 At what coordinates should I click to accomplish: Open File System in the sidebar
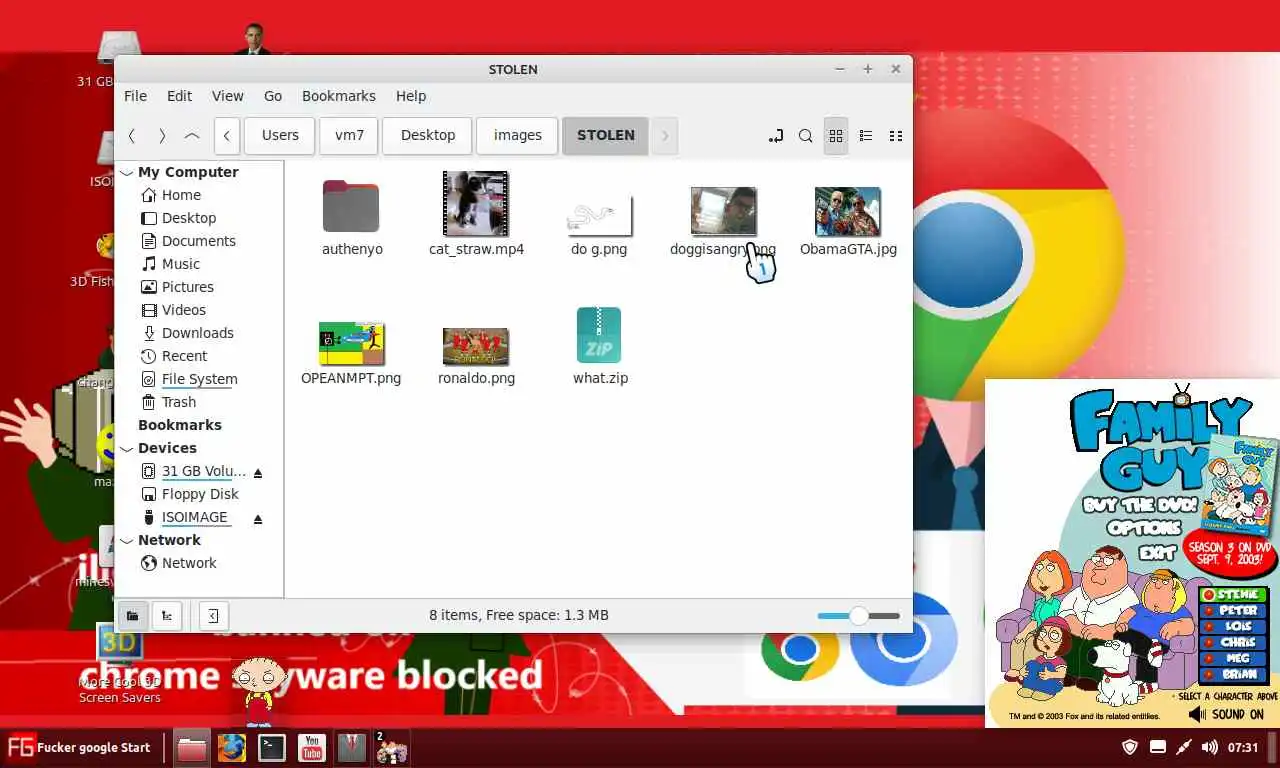[189, 379]
